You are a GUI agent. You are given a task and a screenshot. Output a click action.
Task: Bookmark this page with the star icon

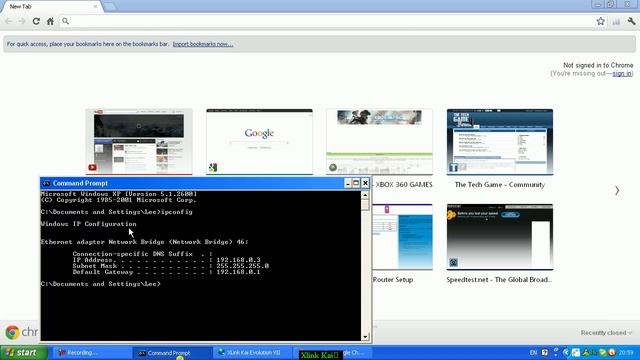[600, 21]
